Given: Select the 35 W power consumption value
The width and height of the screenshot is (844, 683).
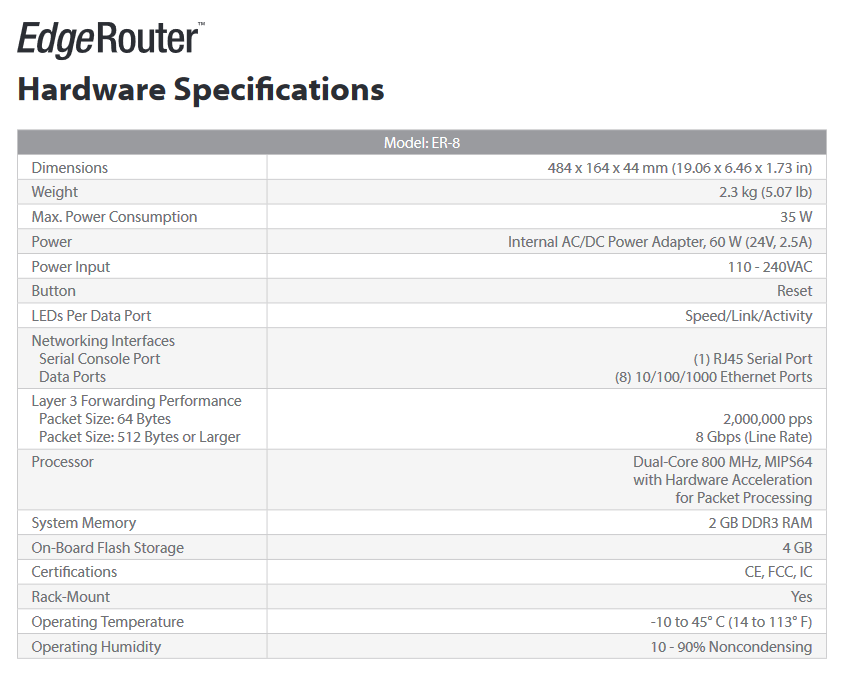Looking at the screenshot, I should pyautogui.click(x=796, y=217).
